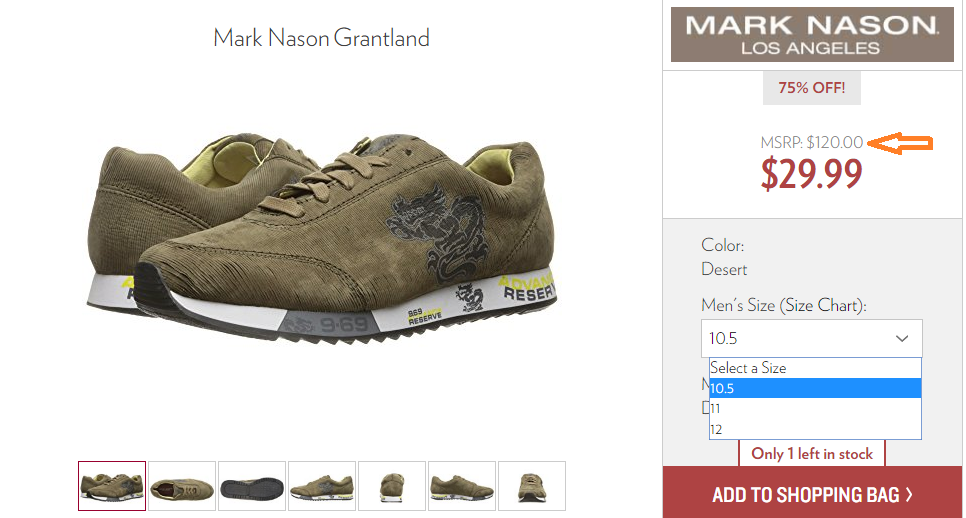Click the 75% OFF badge
Screen dimensions: 966x518
tap(811, 87)
